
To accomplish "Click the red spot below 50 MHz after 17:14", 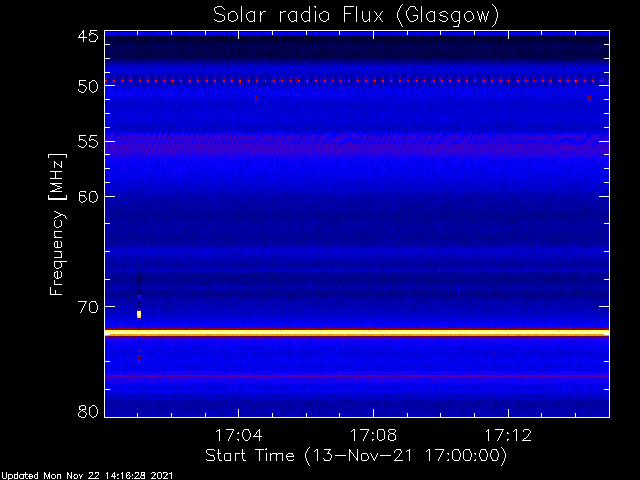I will tap(589, 98).
